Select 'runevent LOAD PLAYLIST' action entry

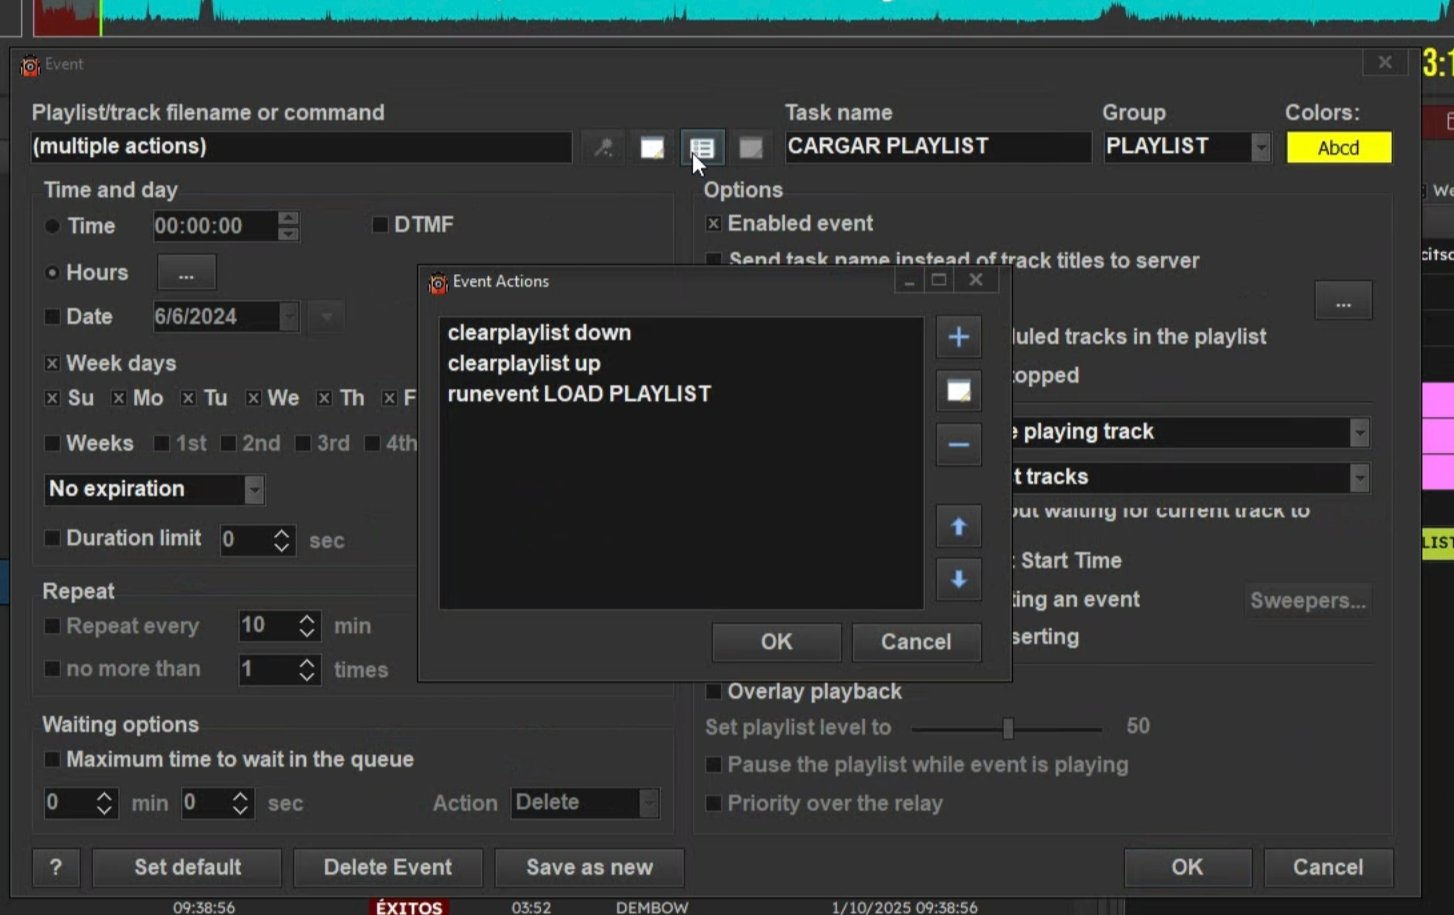tap(579, 394)
